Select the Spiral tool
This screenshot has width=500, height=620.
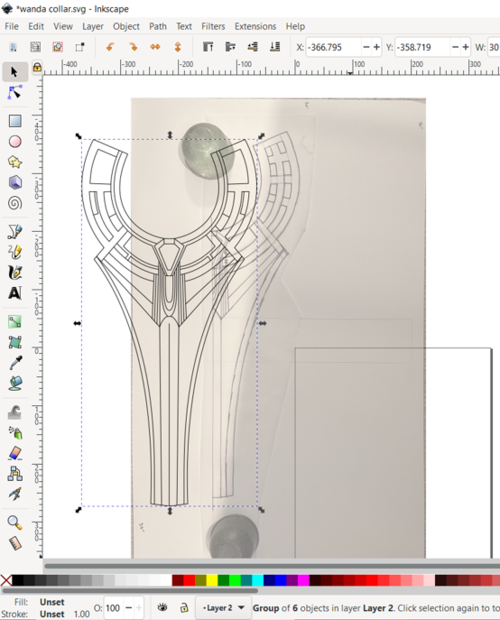click(15, 203)
